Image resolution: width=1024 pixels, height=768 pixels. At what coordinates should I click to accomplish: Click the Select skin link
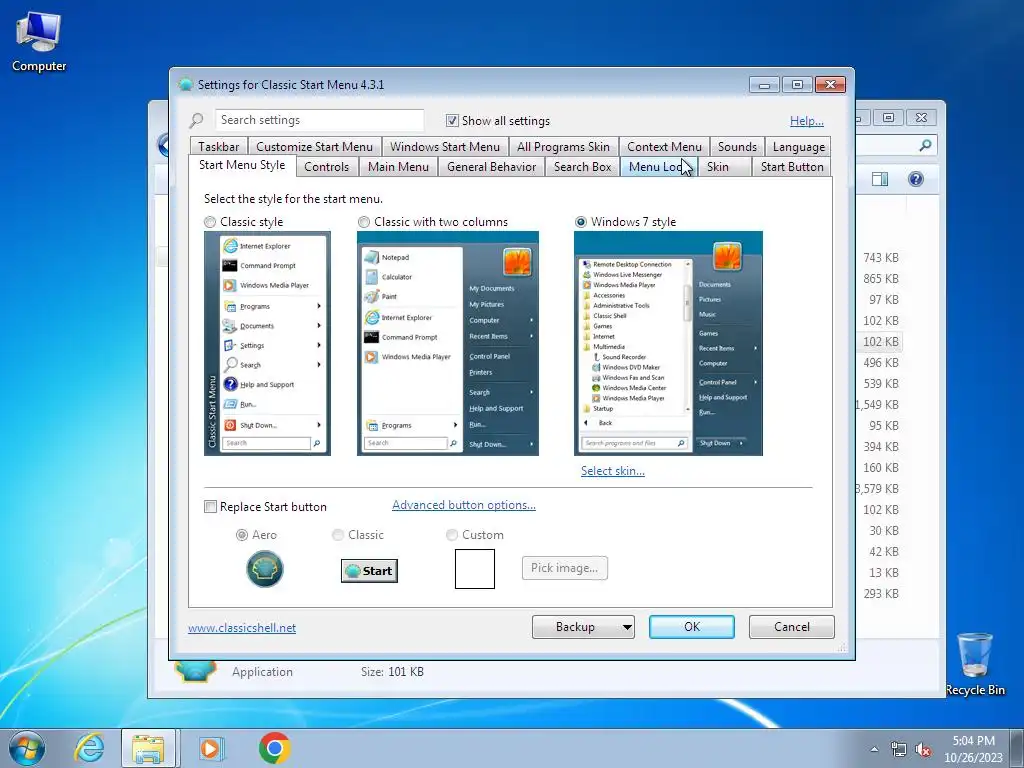pyautogui.click(x=613, y=471)
